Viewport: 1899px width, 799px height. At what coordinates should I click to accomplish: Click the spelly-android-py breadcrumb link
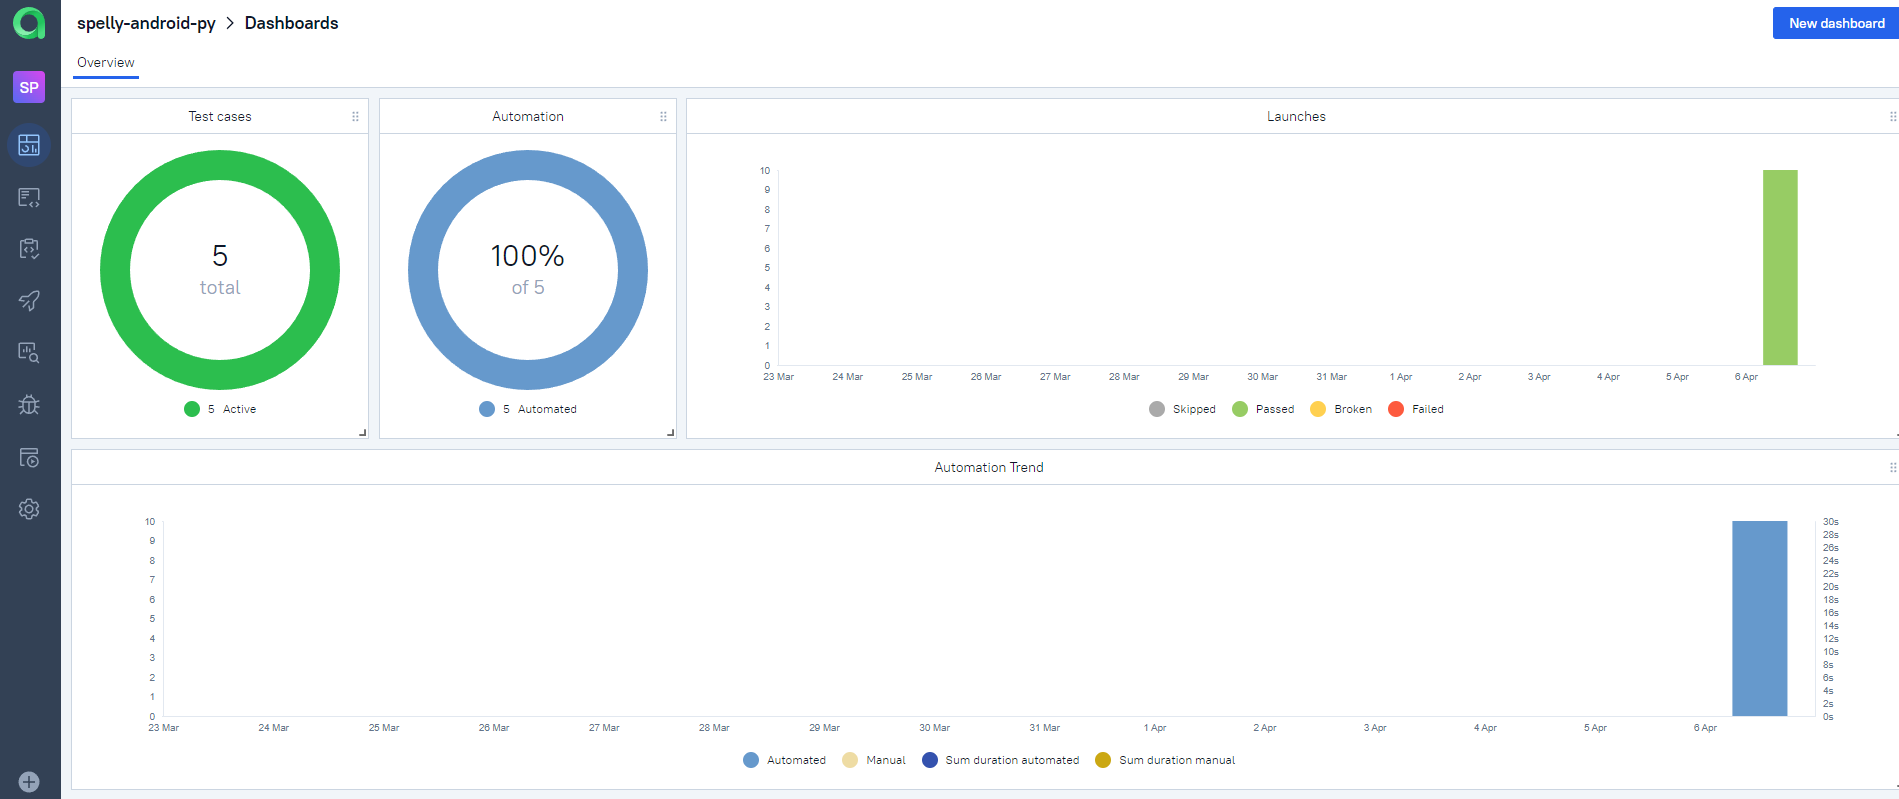pyautogui.click(x=146, y=23)
